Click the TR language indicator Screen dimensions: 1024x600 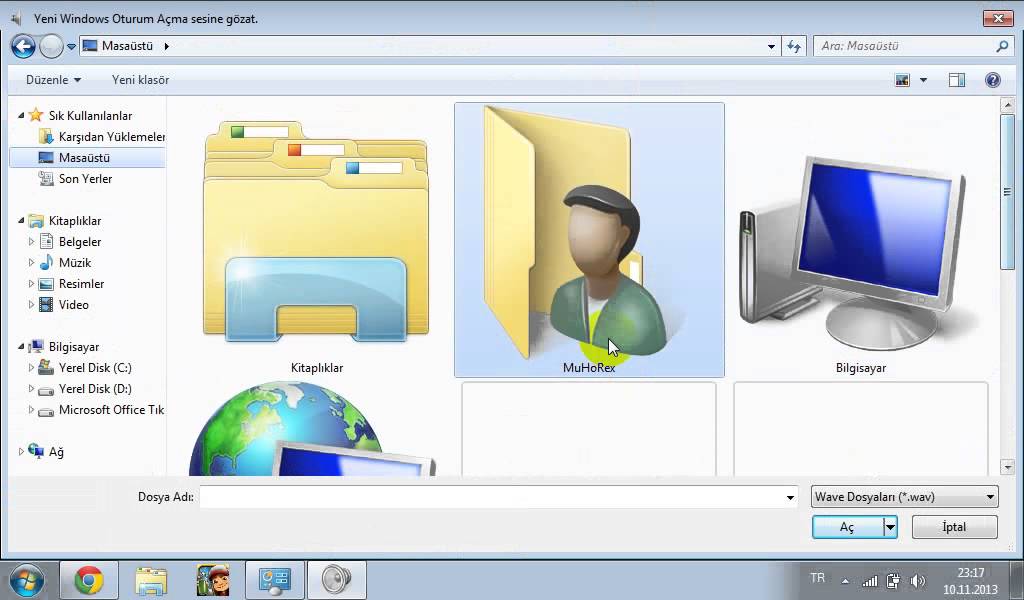818,578
